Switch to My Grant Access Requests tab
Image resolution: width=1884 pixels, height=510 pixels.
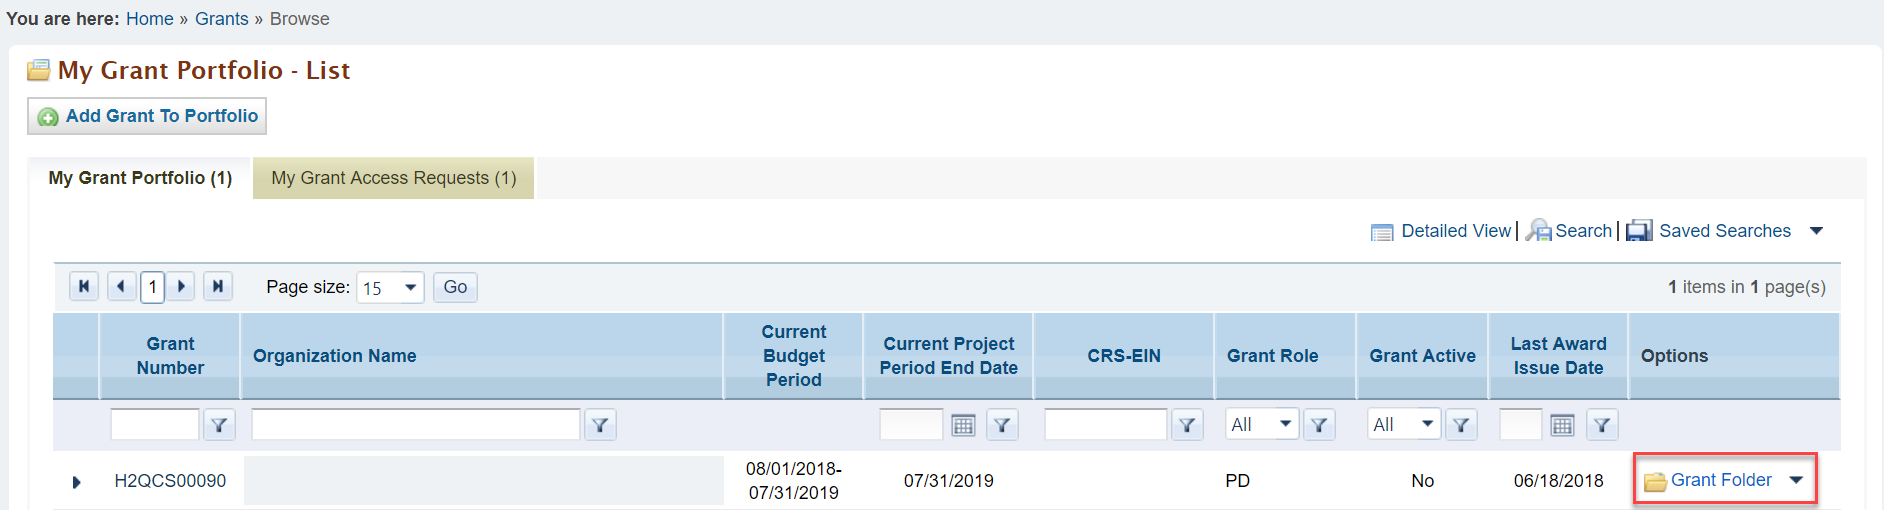(394, 178)
